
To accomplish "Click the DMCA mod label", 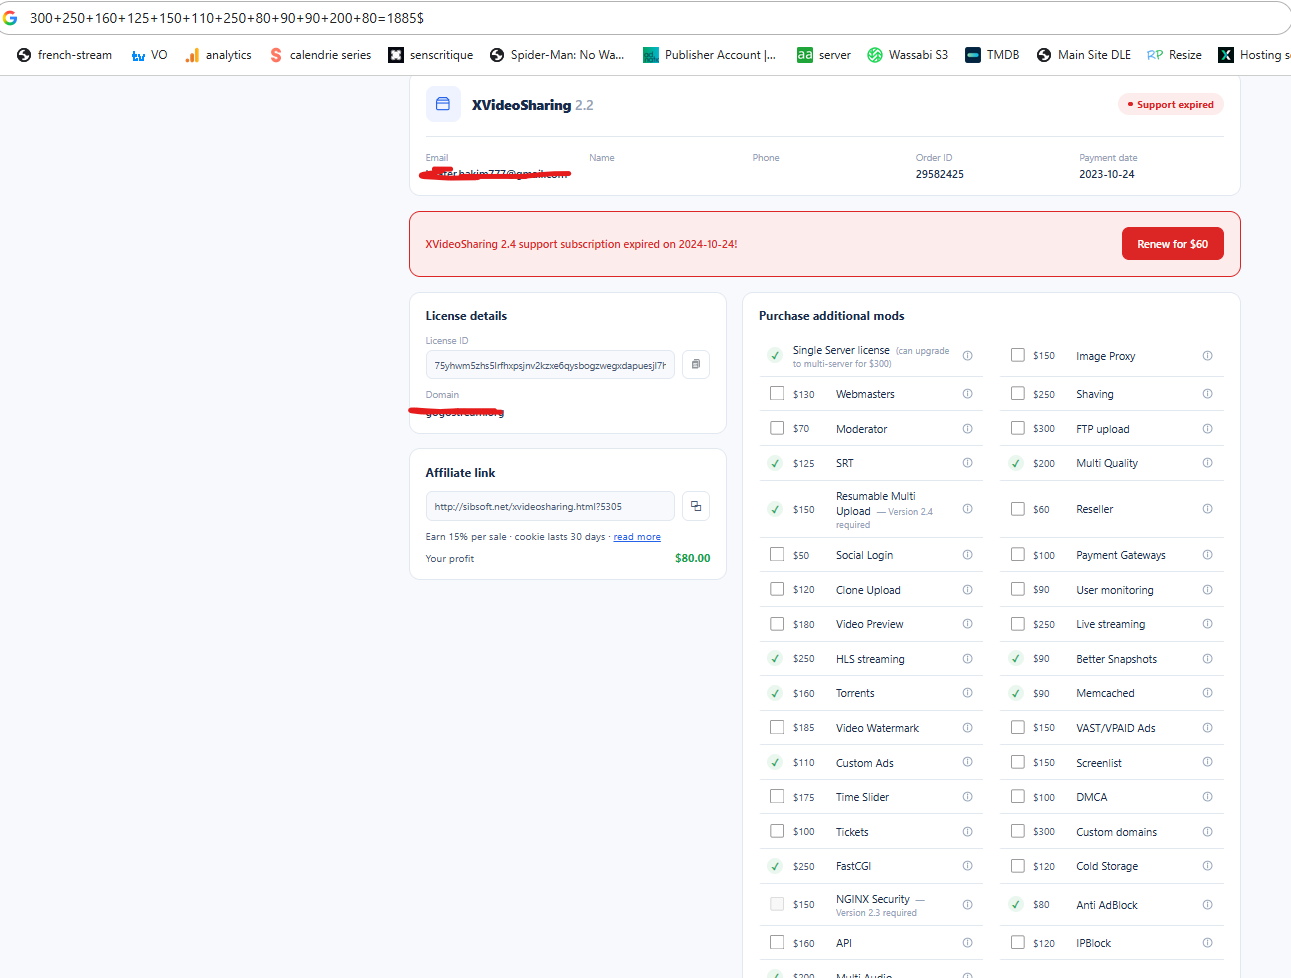I will tap(1092, 797).
